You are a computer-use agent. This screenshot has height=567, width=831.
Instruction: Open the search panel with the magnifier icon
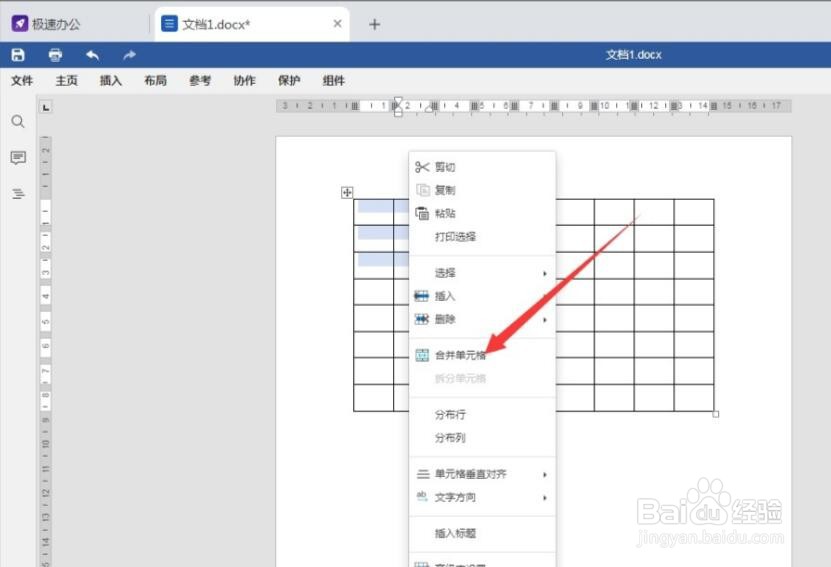click(x=18, y=121)
